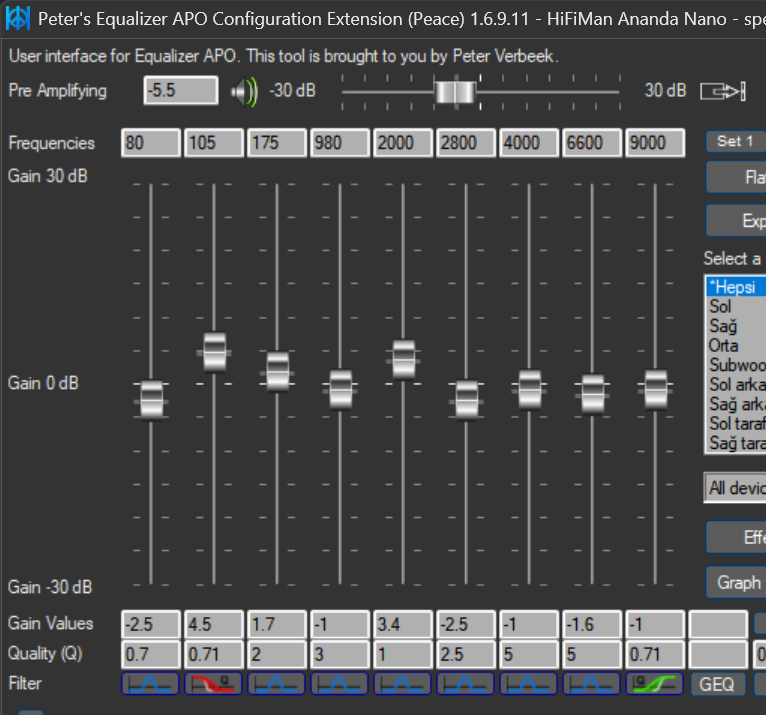Open peak filter icon for 2000 Hz band

click(x=403, y=684)
